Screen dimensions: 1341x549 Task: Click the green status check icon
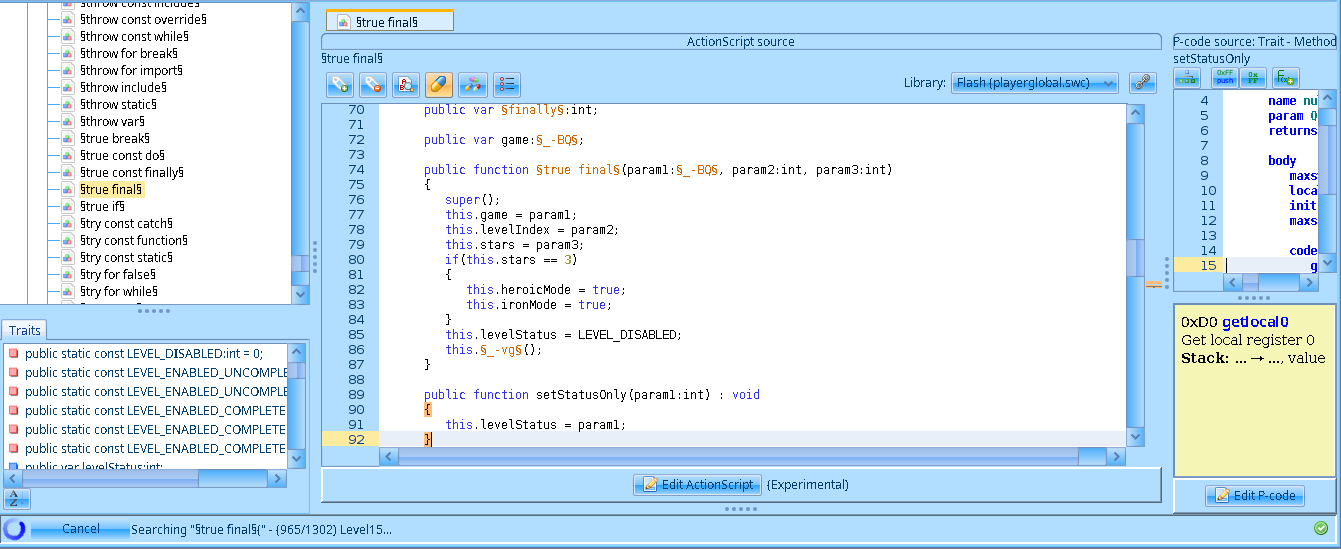coord(1321,528)
